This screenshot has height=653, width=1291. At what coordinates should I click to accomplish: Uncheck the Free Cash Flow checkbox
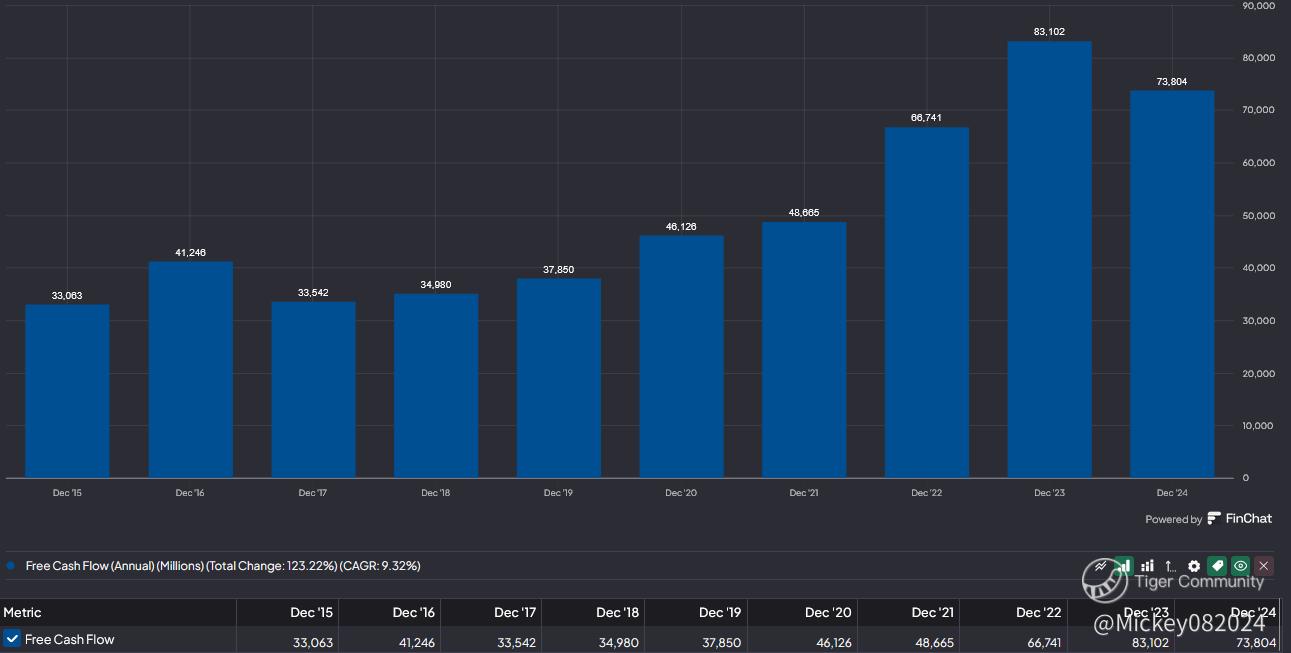12,639
